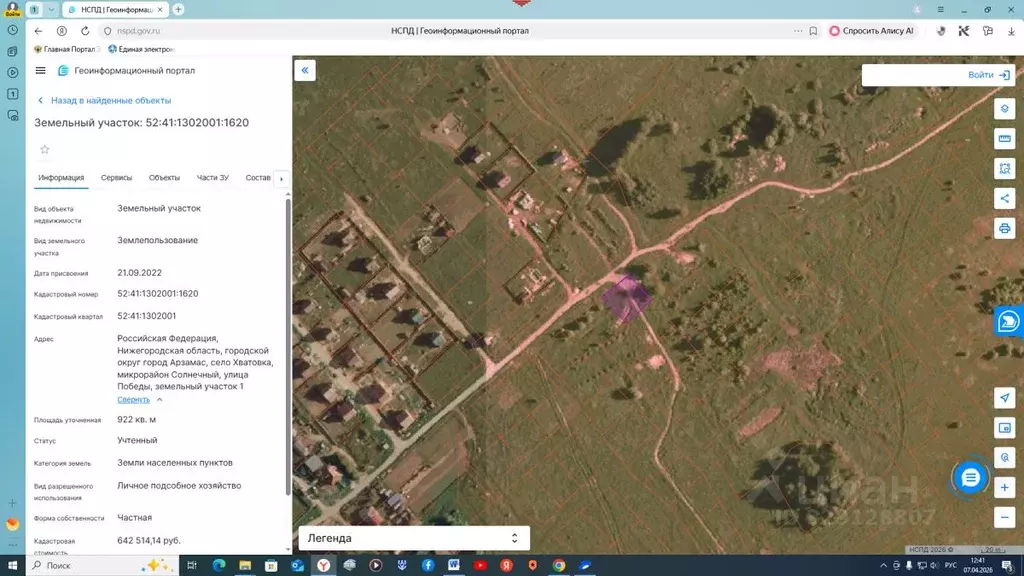1024x576 pixels.
Task: Click the geolocation arrow icon
Action: 1005,398
